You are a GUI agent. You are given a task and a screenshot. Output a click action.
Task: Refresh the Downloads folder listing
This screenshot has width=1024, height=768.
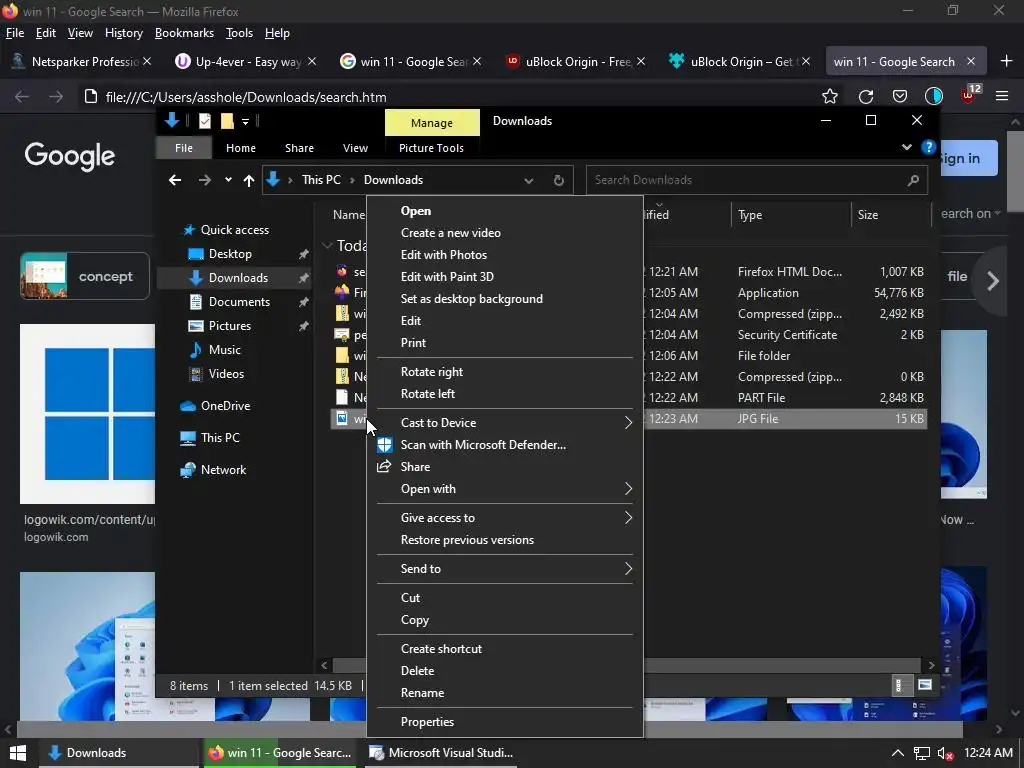pyautogui.click(x=558, y=180)
